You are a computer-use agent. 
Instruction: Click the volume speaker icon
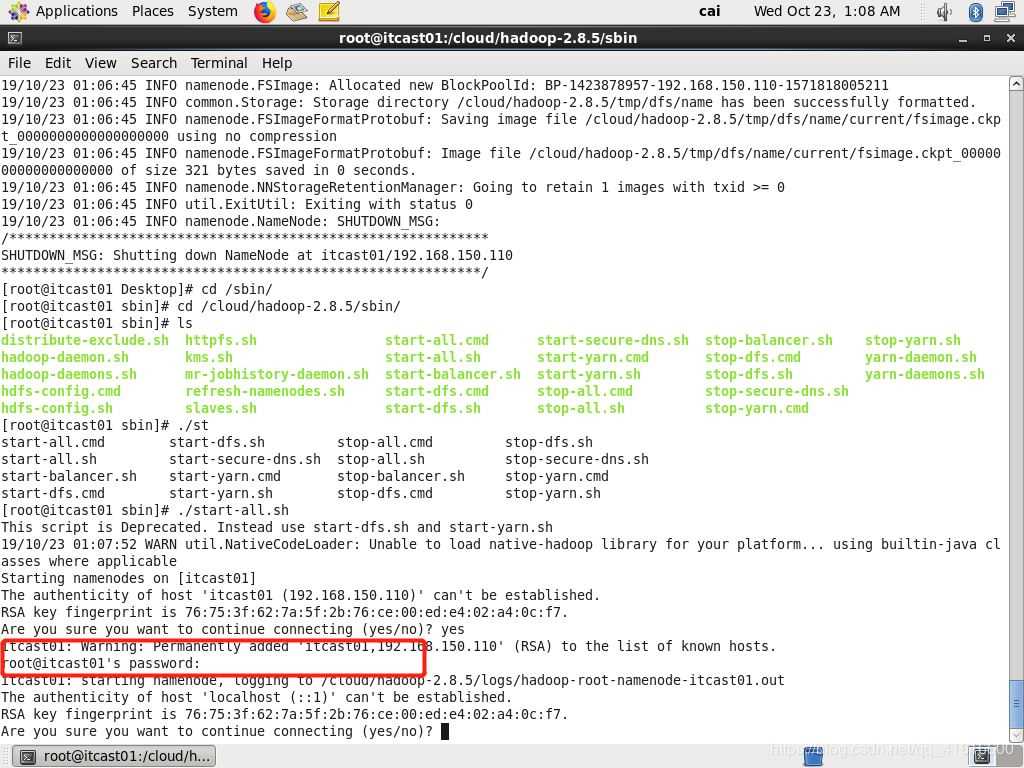pyautogui.click(x=944, y=12)
